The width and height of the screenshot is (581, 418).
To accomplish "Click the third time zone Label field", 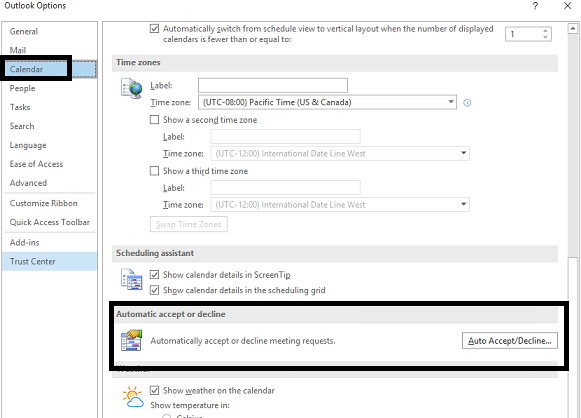I will [285, 188].
